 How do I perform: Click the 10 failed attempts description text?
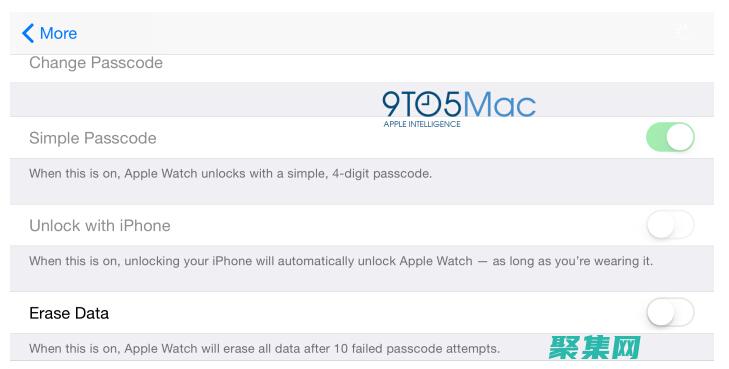click(x=265, y=349)
